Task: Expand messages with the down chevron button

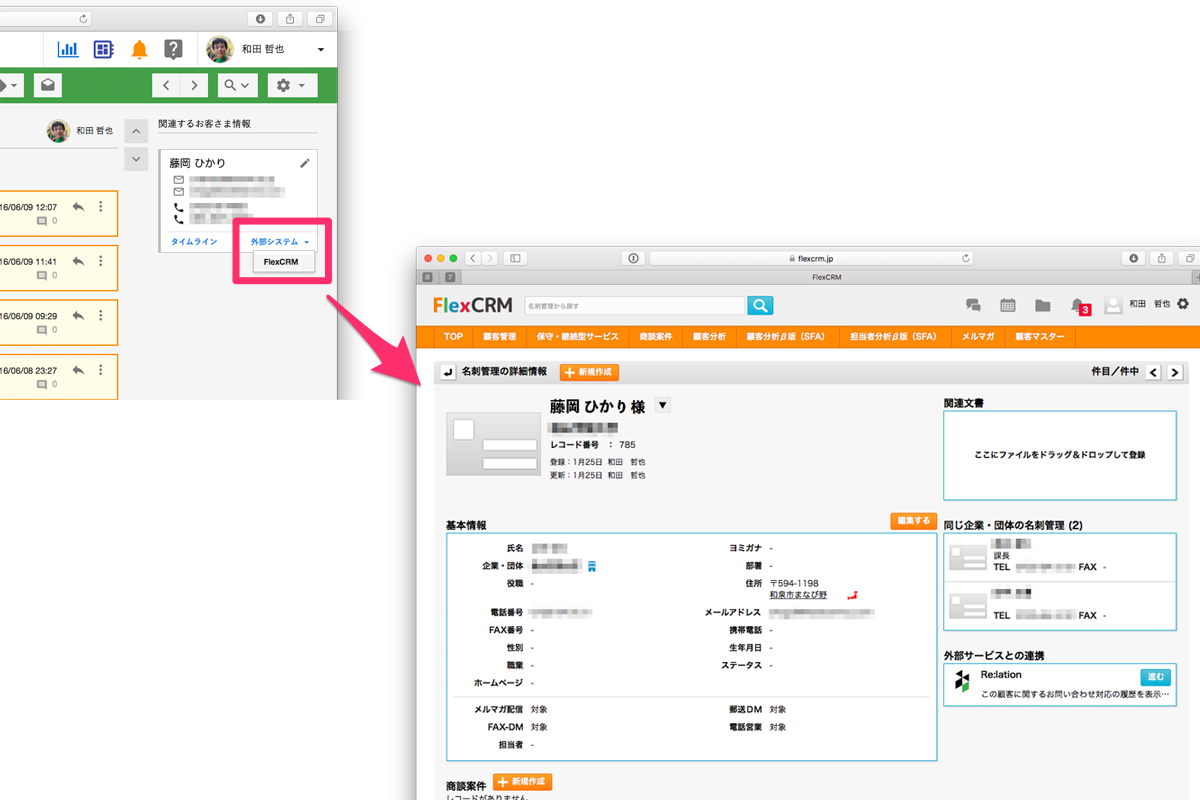Action: pos(136,158)
